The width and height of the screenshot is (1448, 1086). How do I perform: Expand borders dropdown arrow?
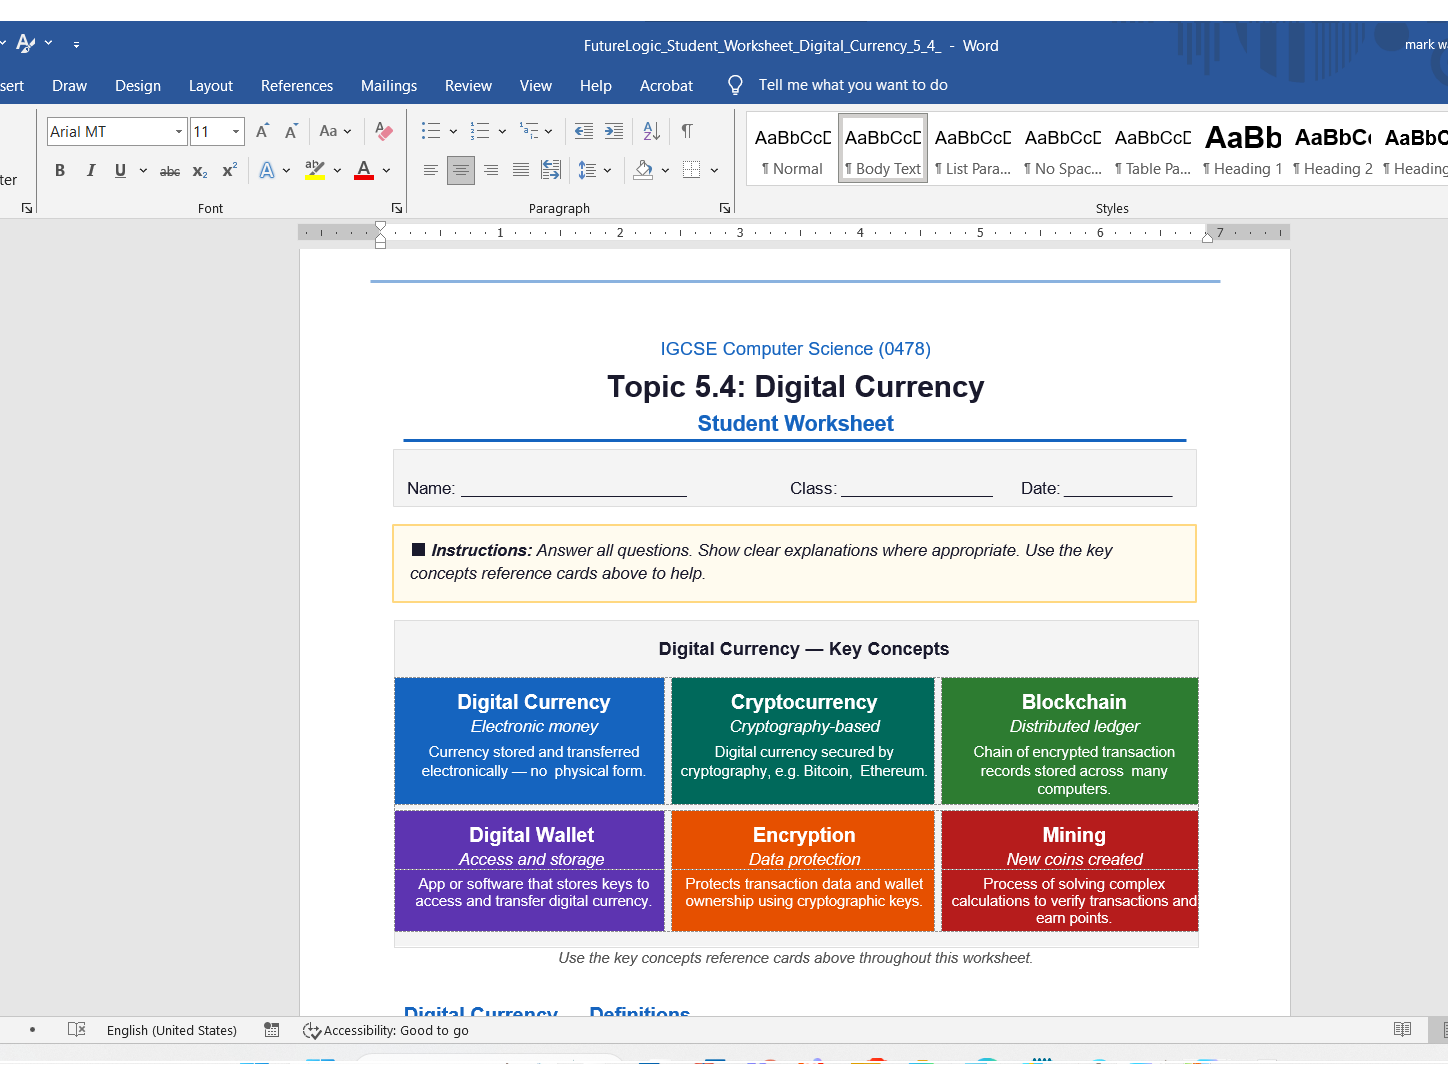point(714,171)
